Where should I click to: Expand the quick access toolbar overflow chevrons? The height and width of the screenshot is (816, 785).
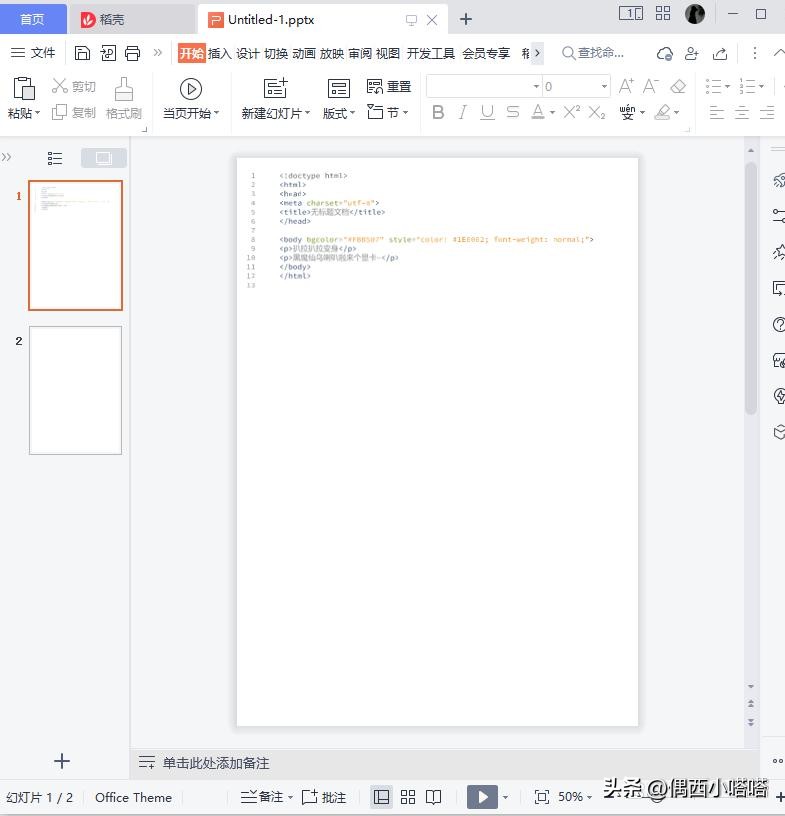point(158,53)
